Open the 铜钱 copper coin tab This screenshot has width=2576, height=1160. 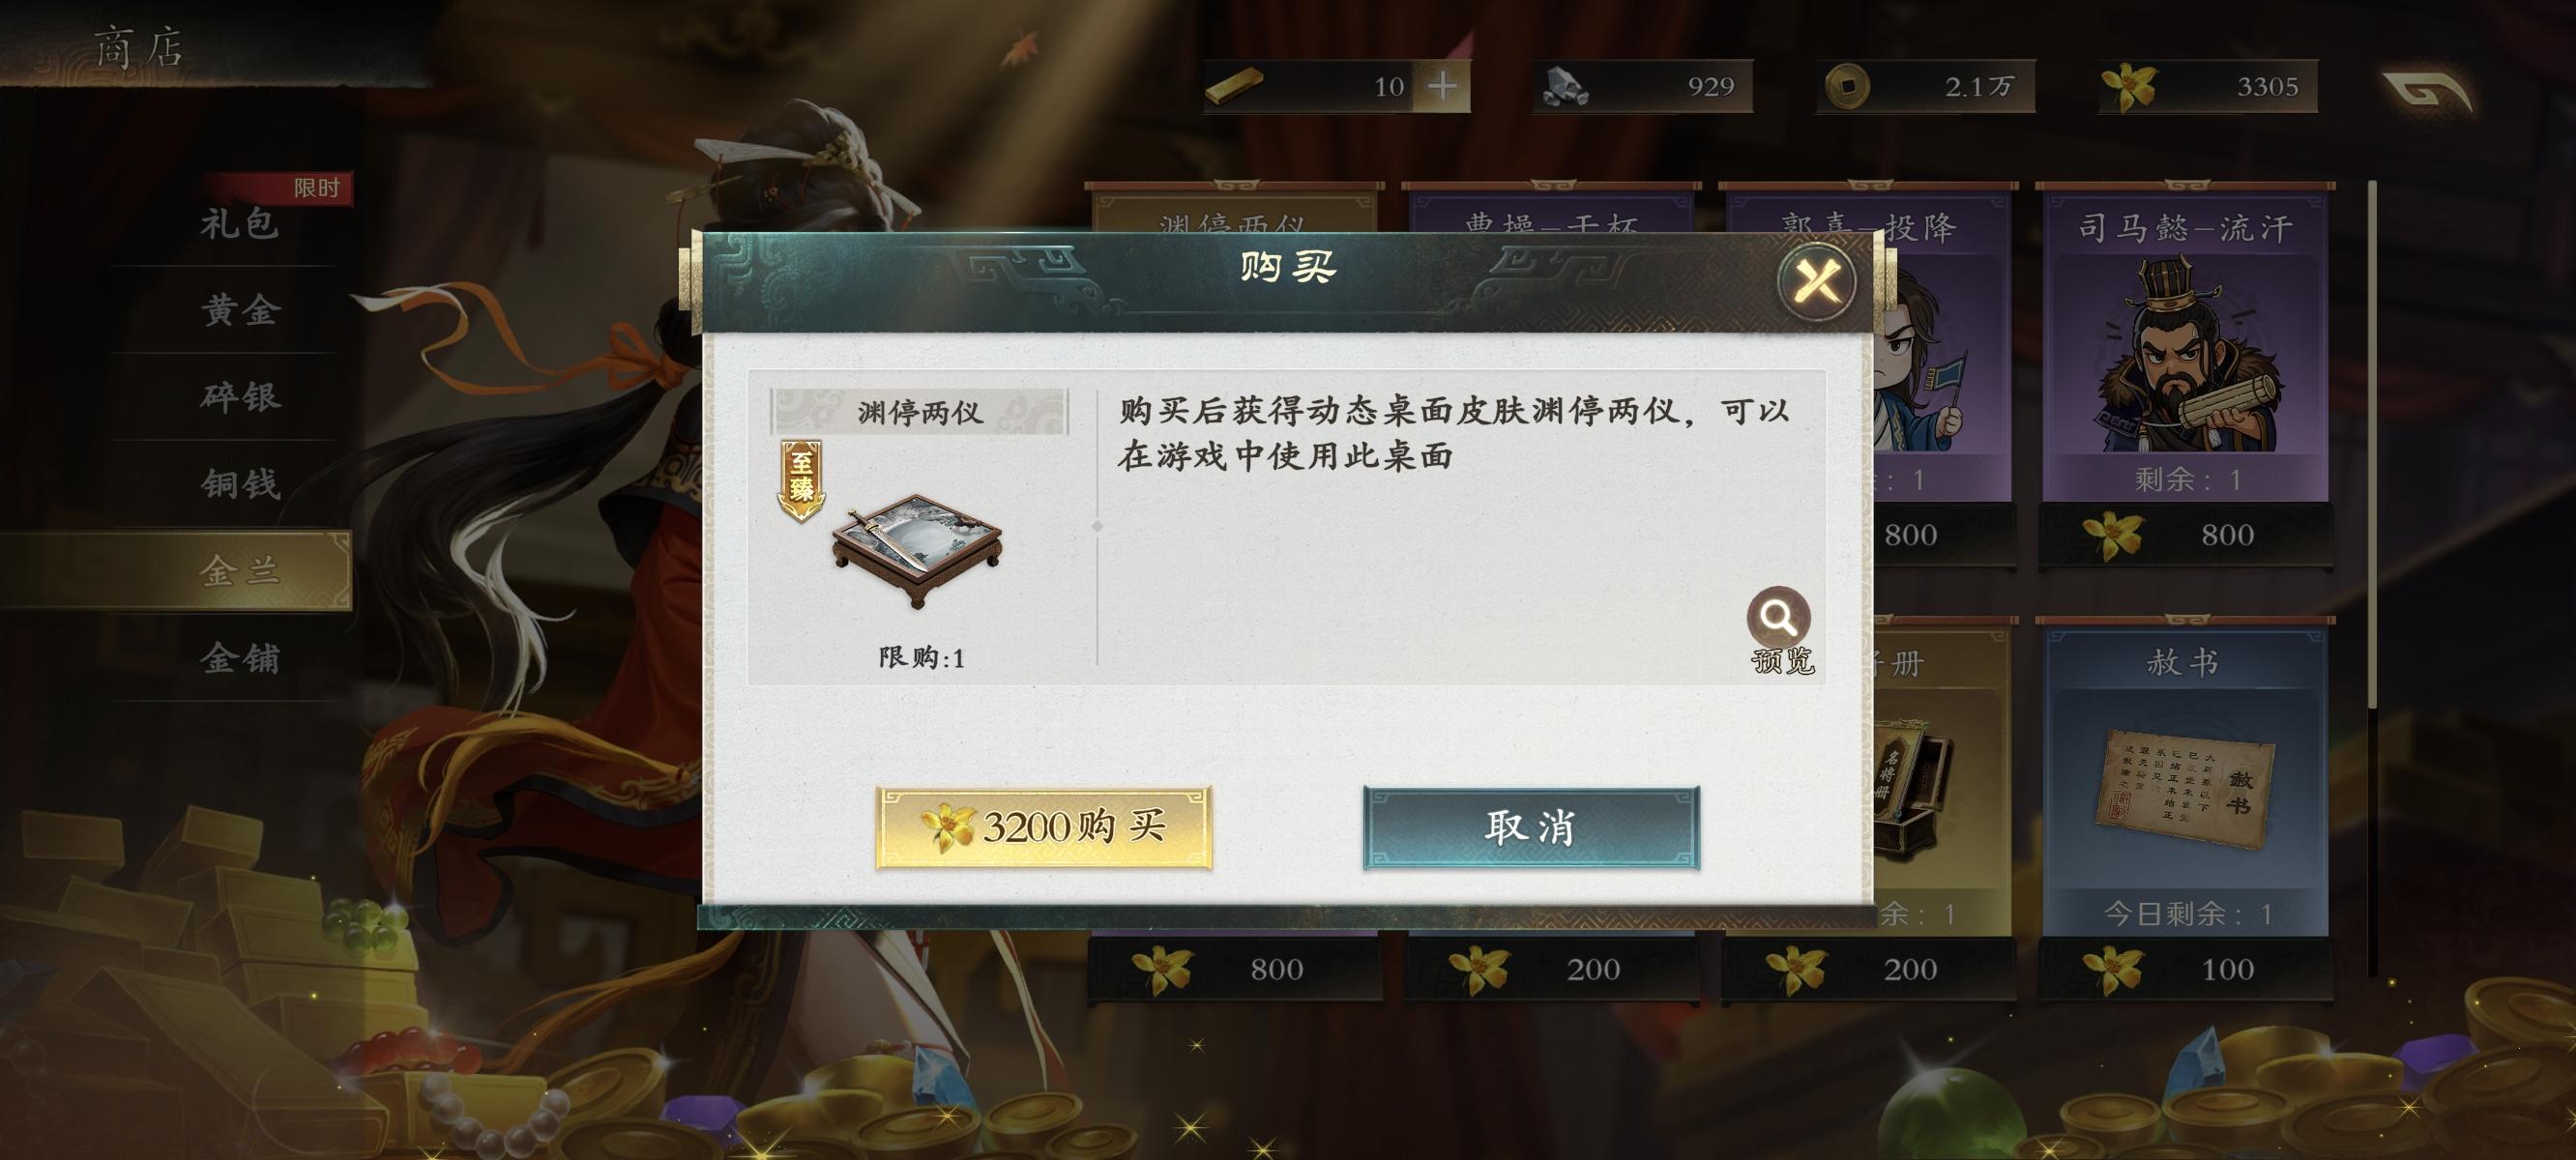coord(239,484)
